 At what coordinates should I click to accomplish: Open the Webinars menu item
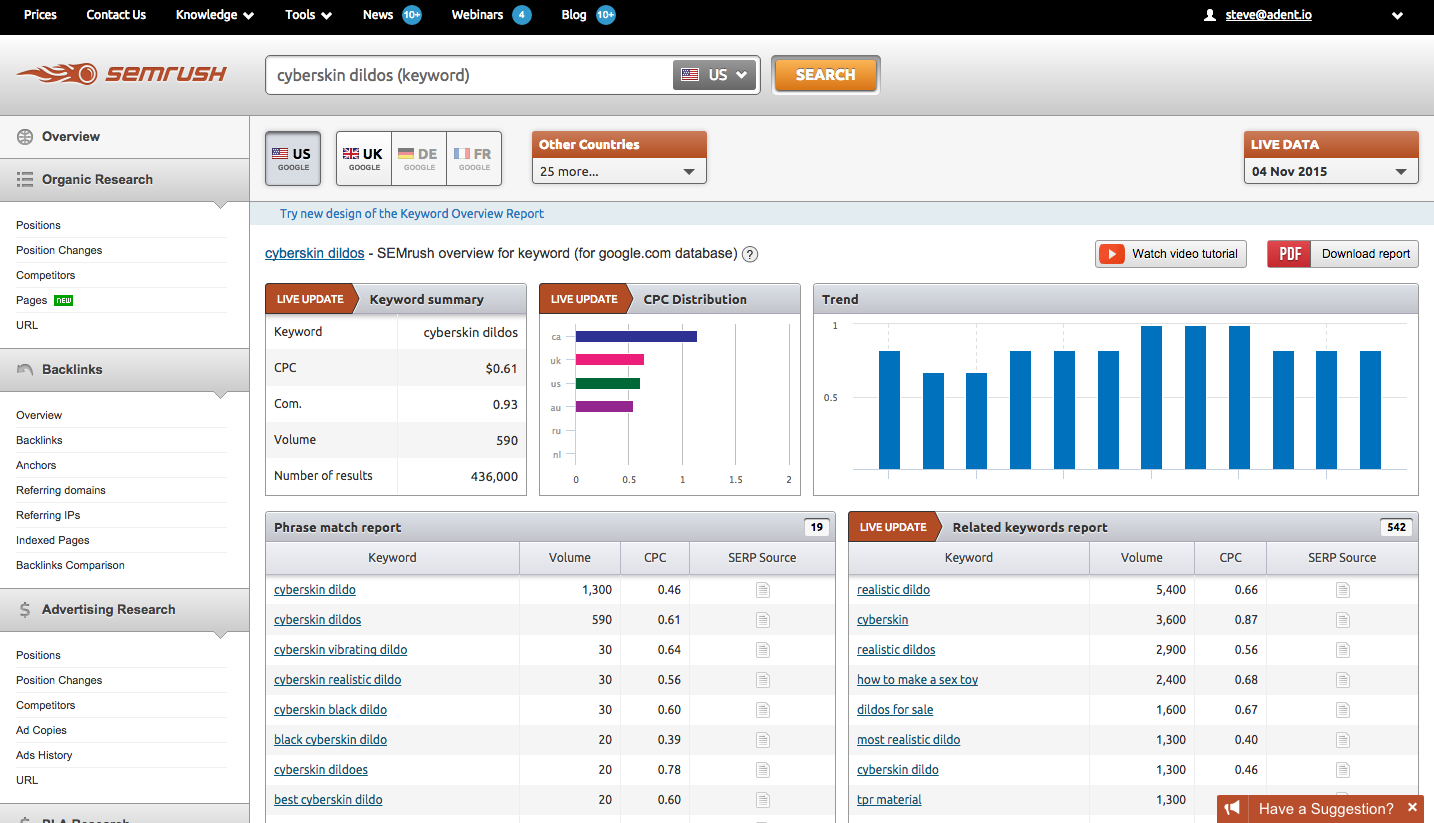pos(477,15)
